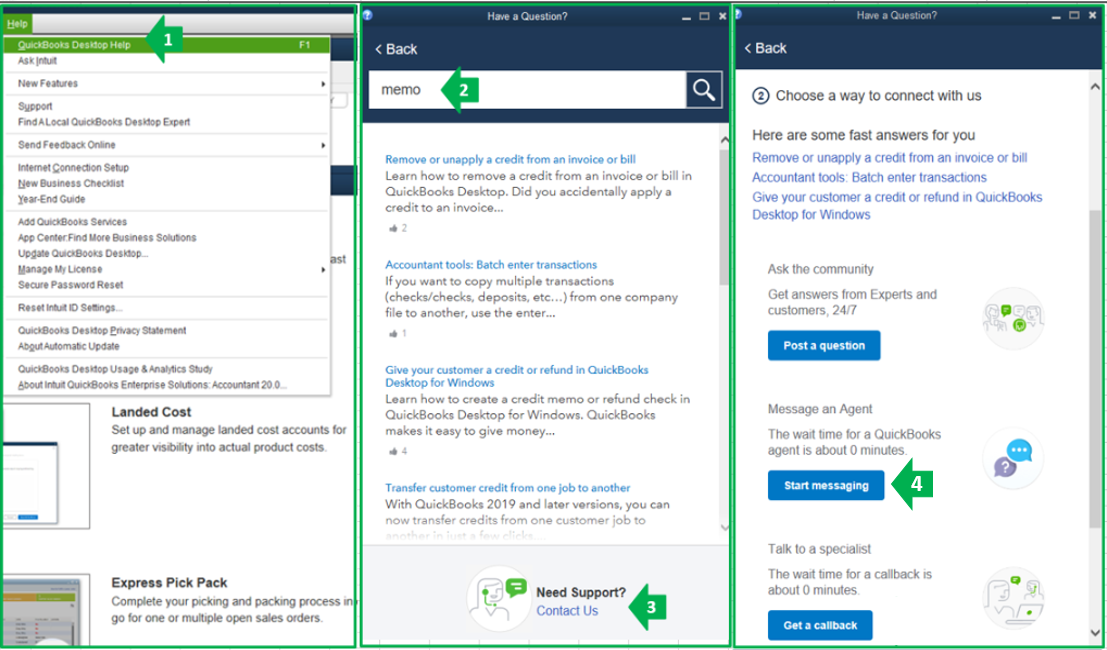The height and width of the screenshot is (650, 1107).
Task: Maximize the middle Have a Question window
Action: point(704,16)
